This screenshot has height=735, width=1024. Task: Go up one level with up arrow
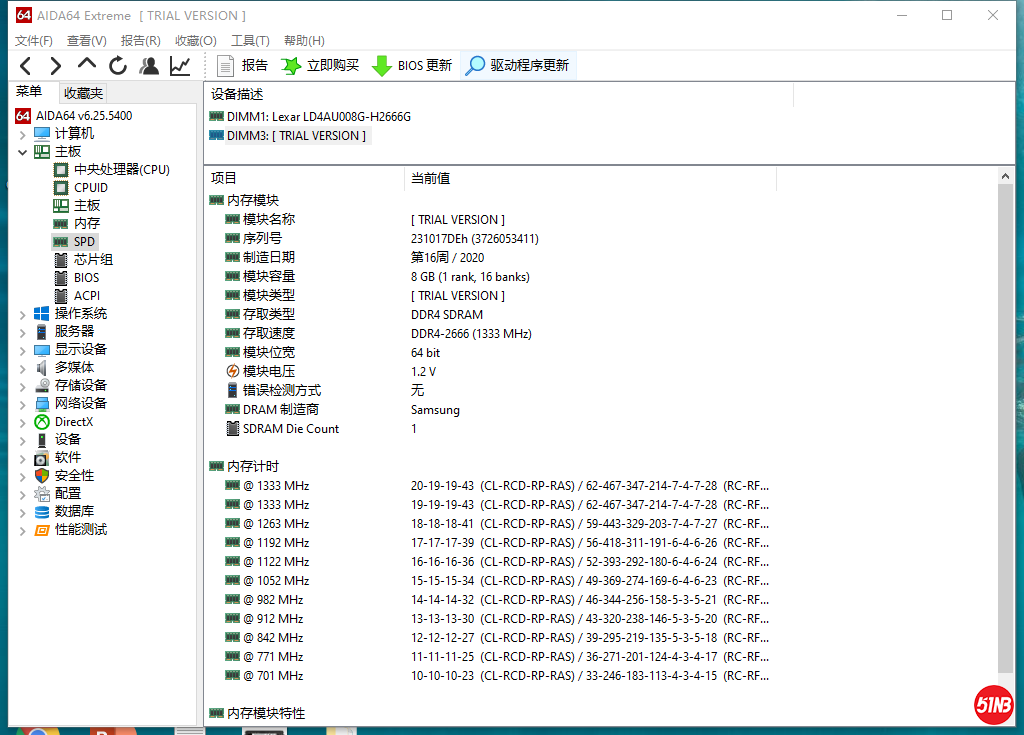pyautogui.click(x=87, y=66)
